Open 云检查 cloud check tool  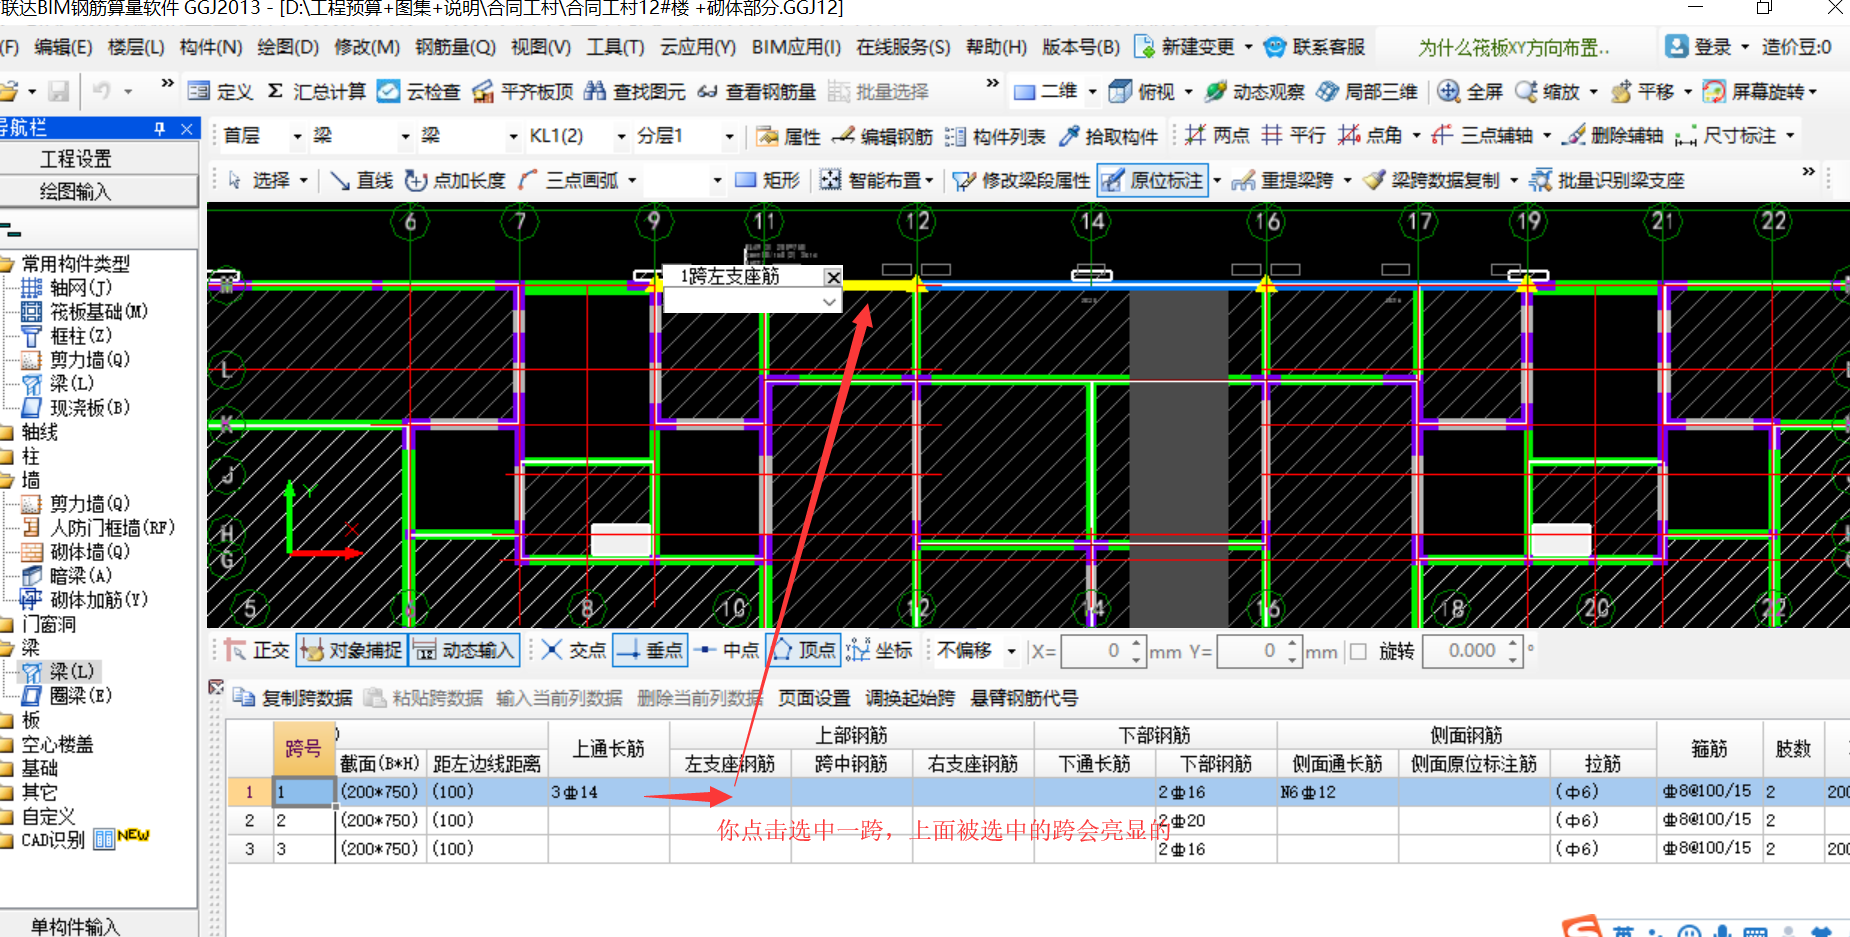418,91
